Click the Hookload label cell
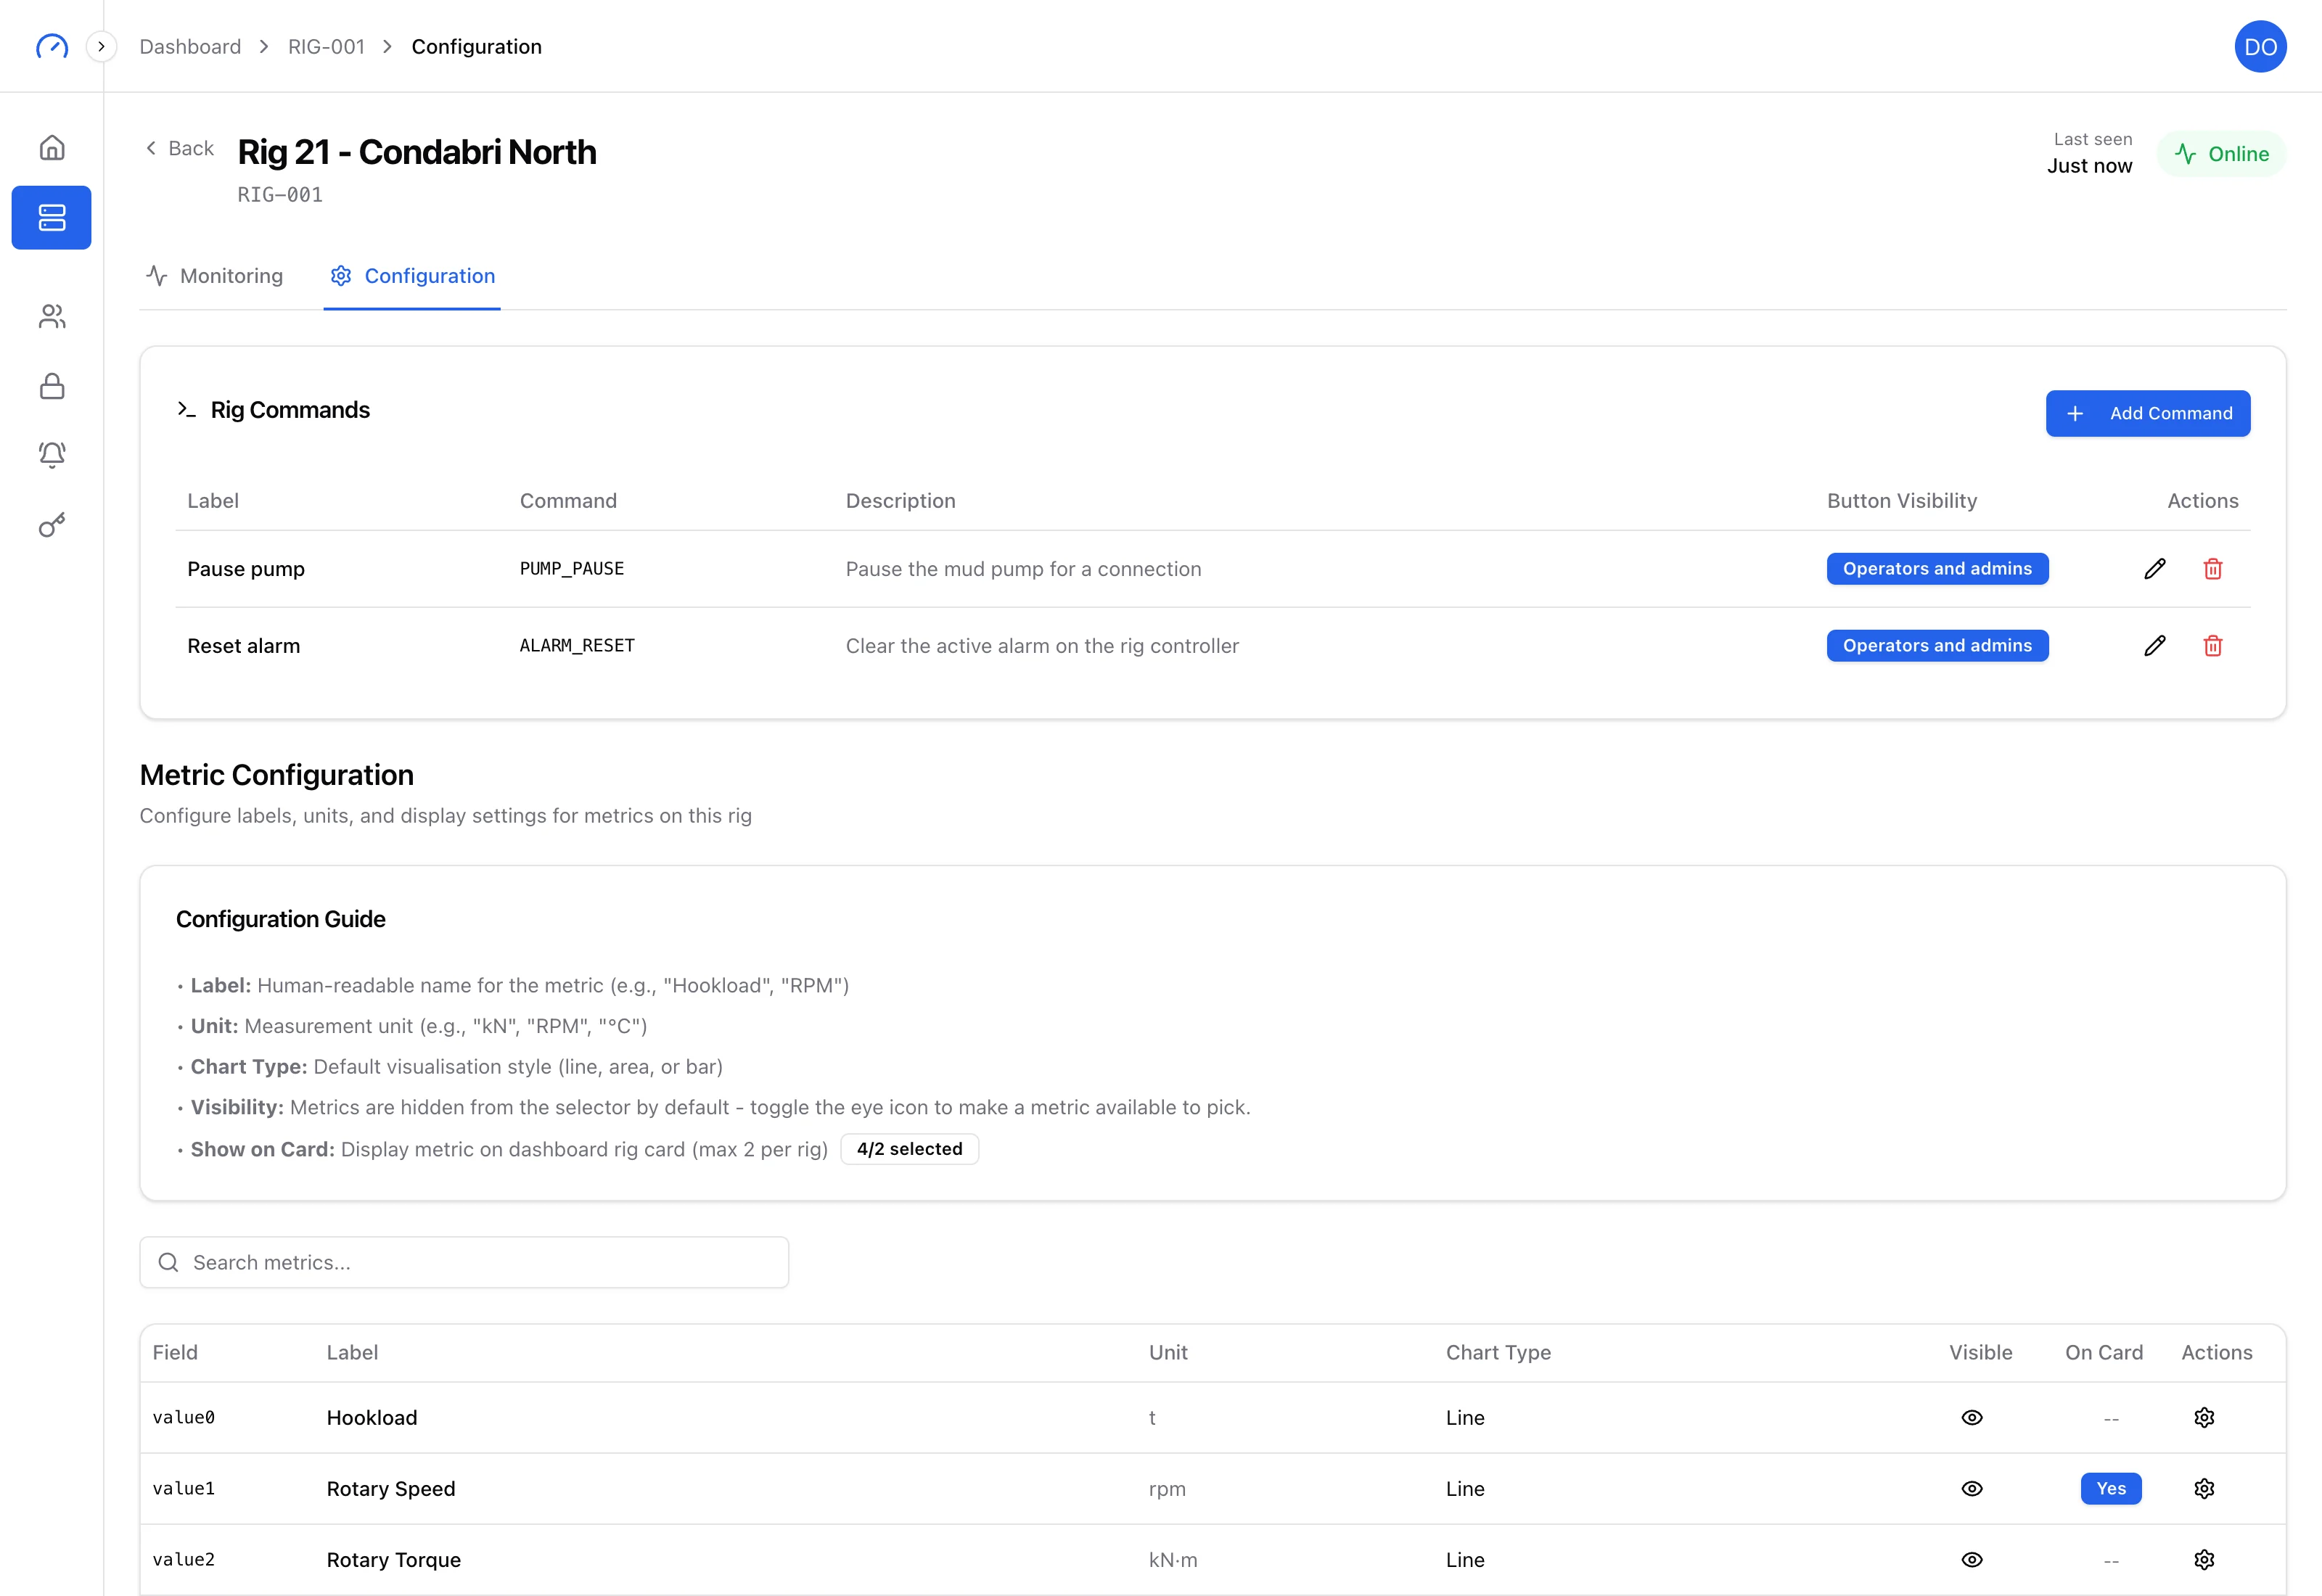2322x1596 pixels. point(372,1418)
